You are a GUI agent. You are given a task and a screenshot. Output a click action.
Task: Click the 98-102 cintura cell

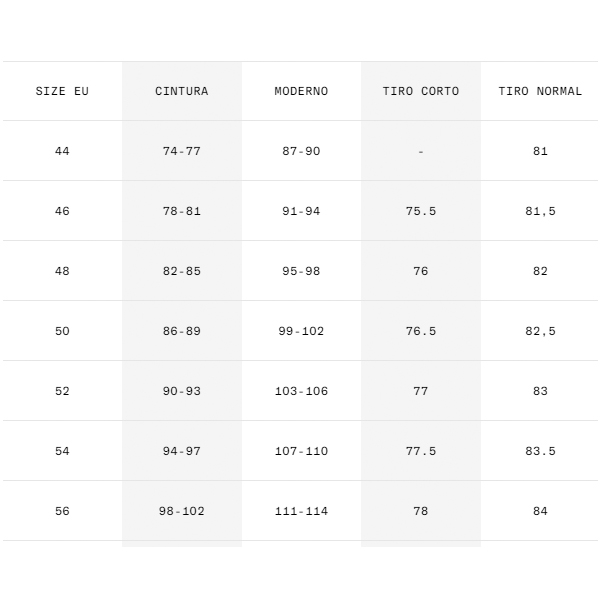182,511
